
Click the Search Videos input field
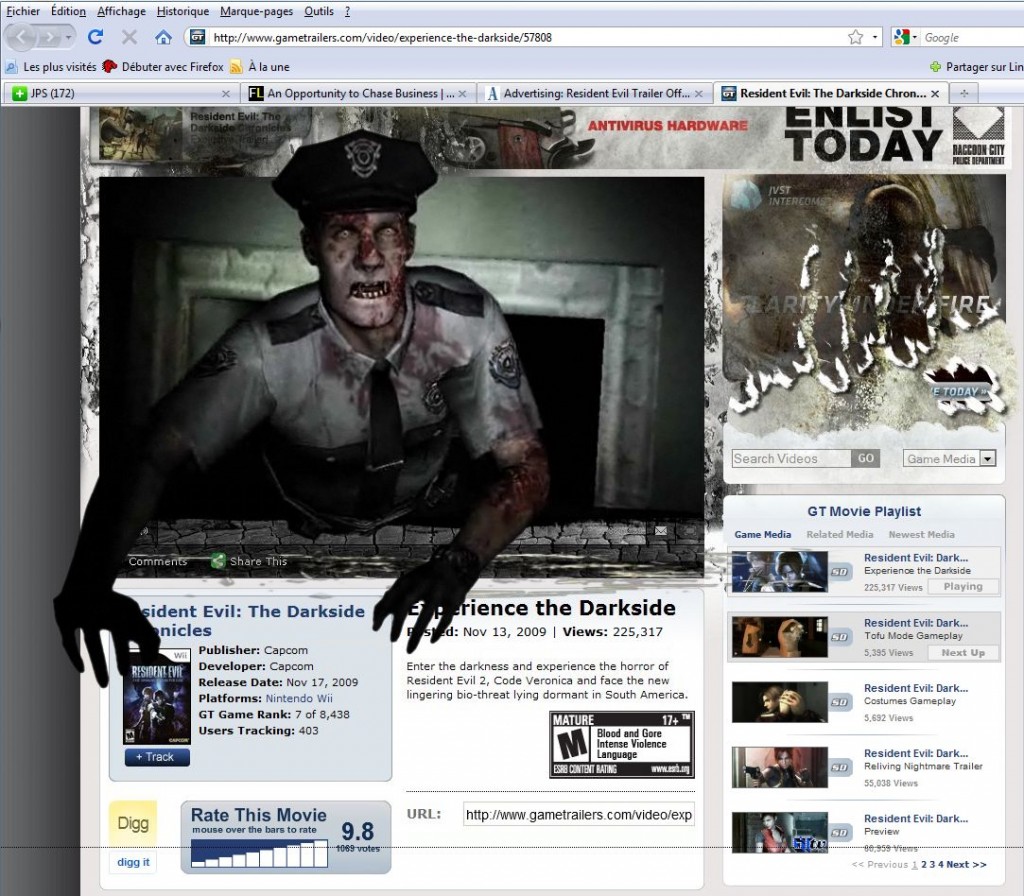point(790,458)
